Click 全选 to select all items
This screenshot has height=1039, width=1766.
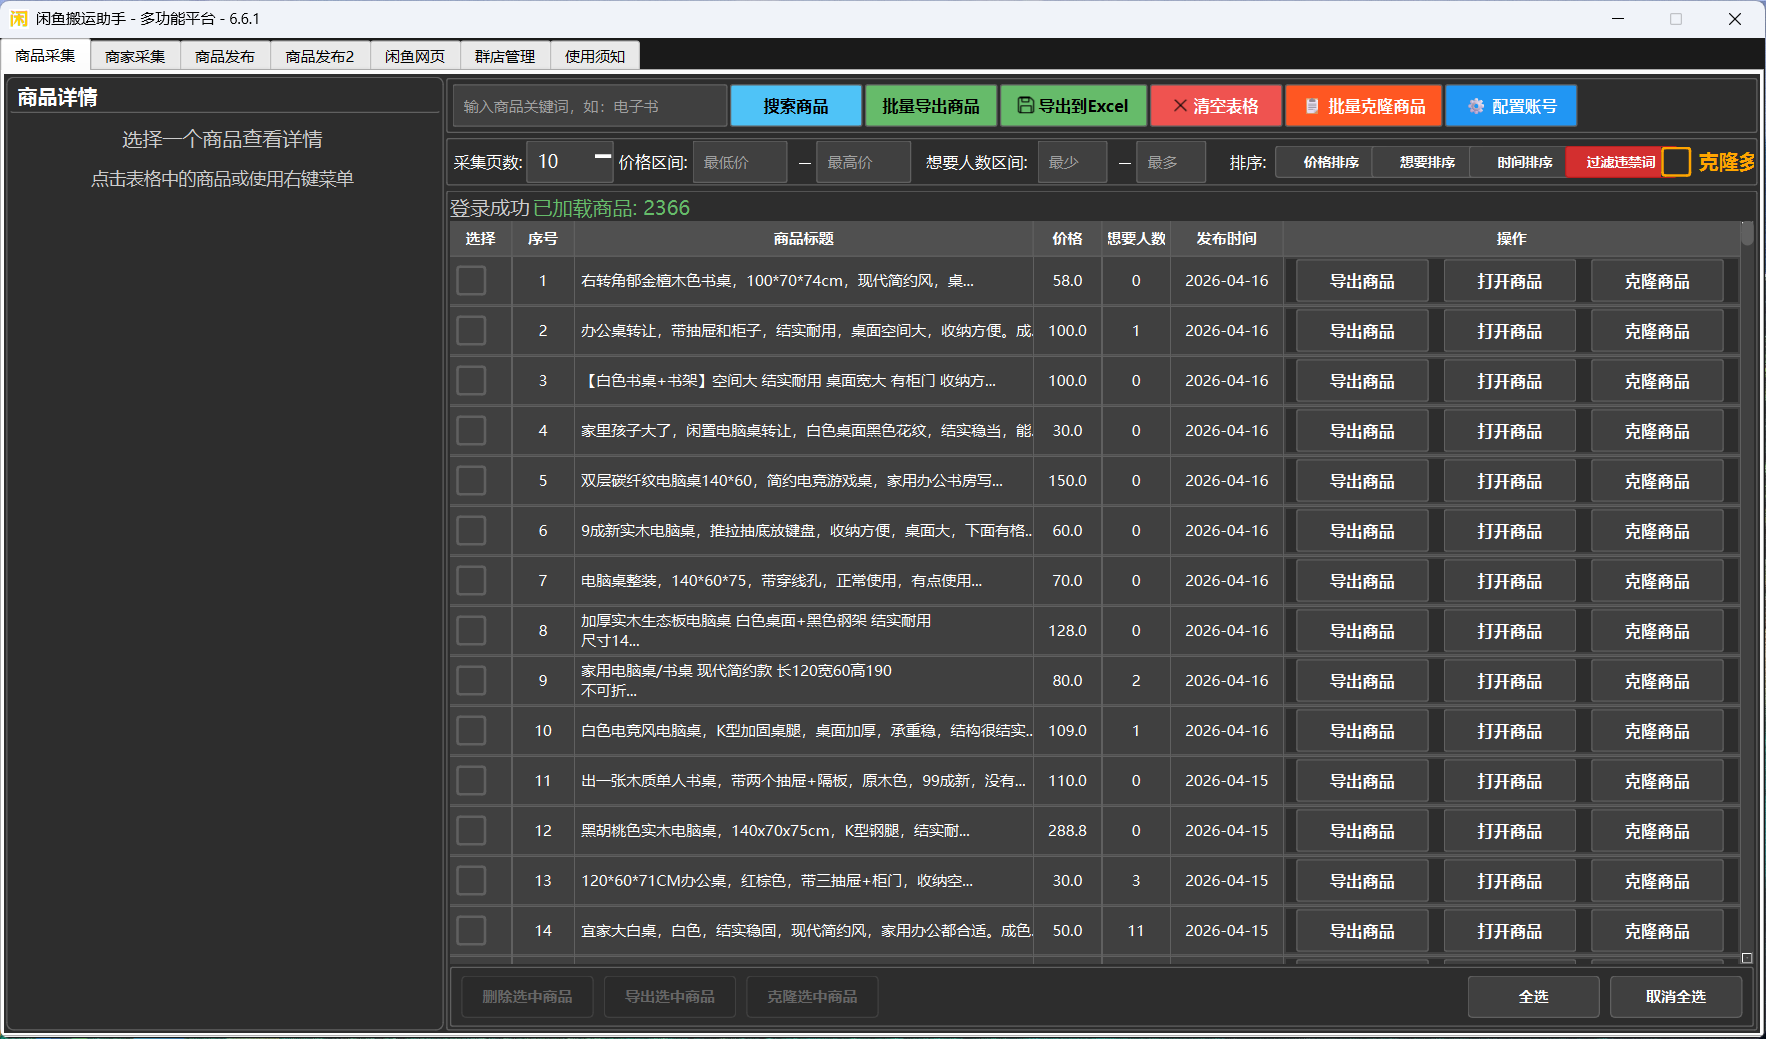(1534, 997)
